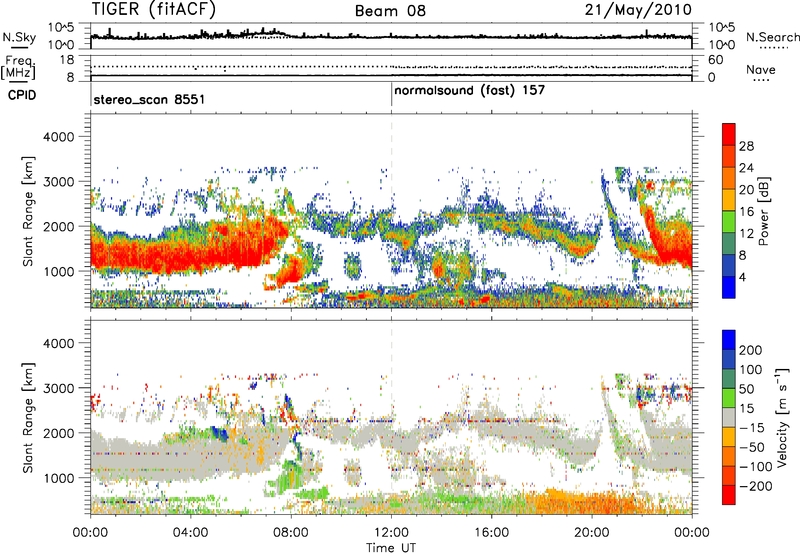Click the power colorbar tick label '4'
The height and width of the screenshot is (554, 800).
click(x=743, y=278)
